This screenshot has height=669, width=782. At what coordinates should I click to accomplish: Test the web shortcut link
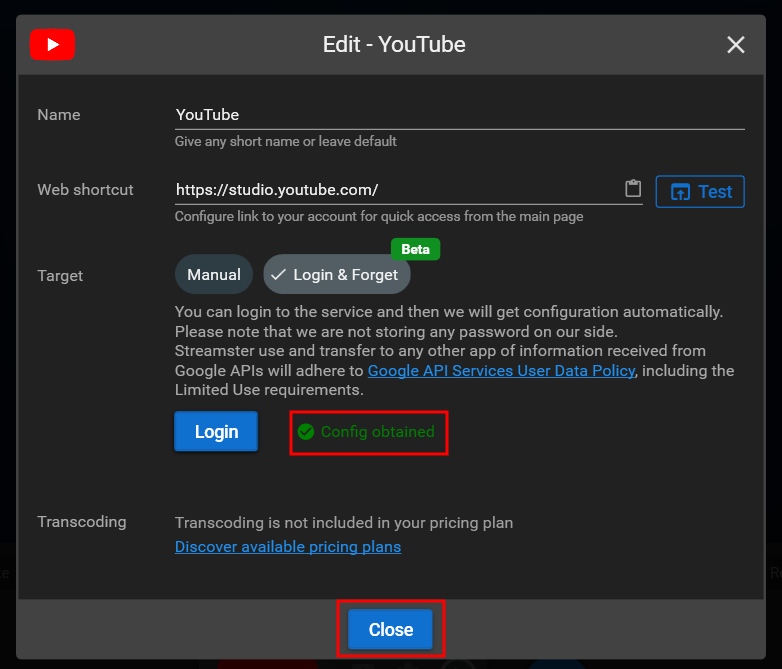(x=700, y=192)
